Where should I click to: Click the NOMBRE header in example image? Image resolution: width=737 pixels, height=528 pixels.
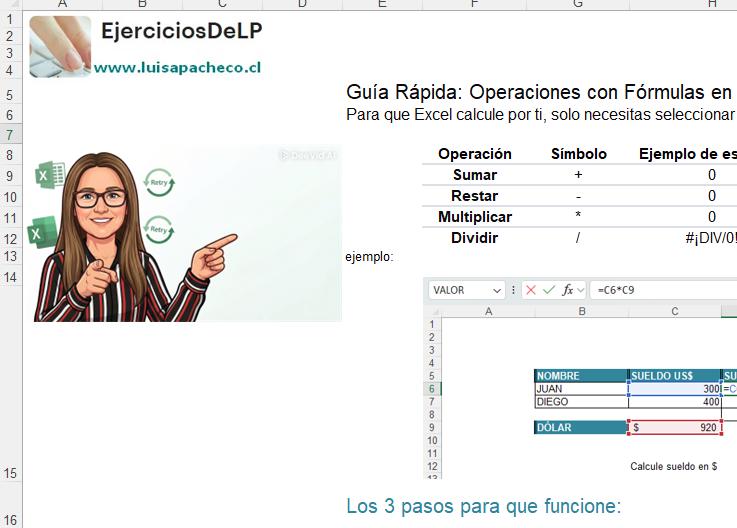pyautogui.click(x=581, y=376)
